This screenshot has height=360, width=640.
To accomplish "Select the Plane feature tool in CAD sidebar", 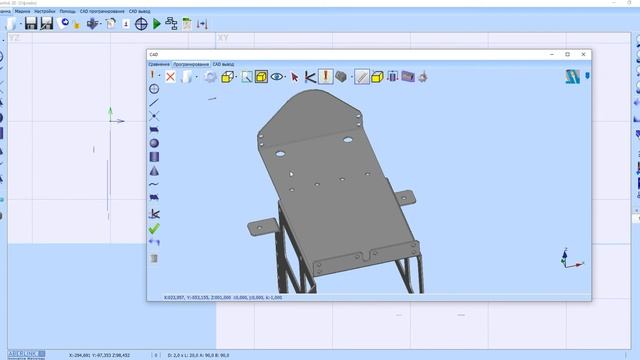I will 154,130.
